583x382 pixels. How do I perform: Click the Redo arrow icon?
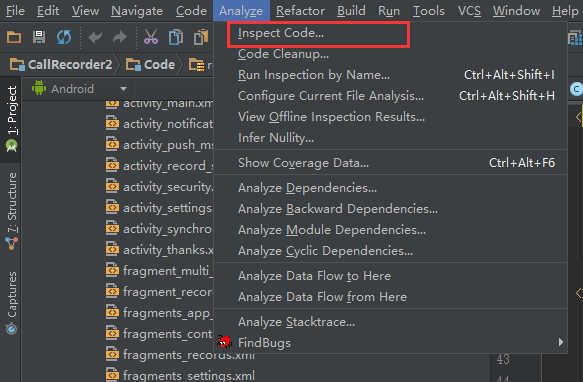120,37
